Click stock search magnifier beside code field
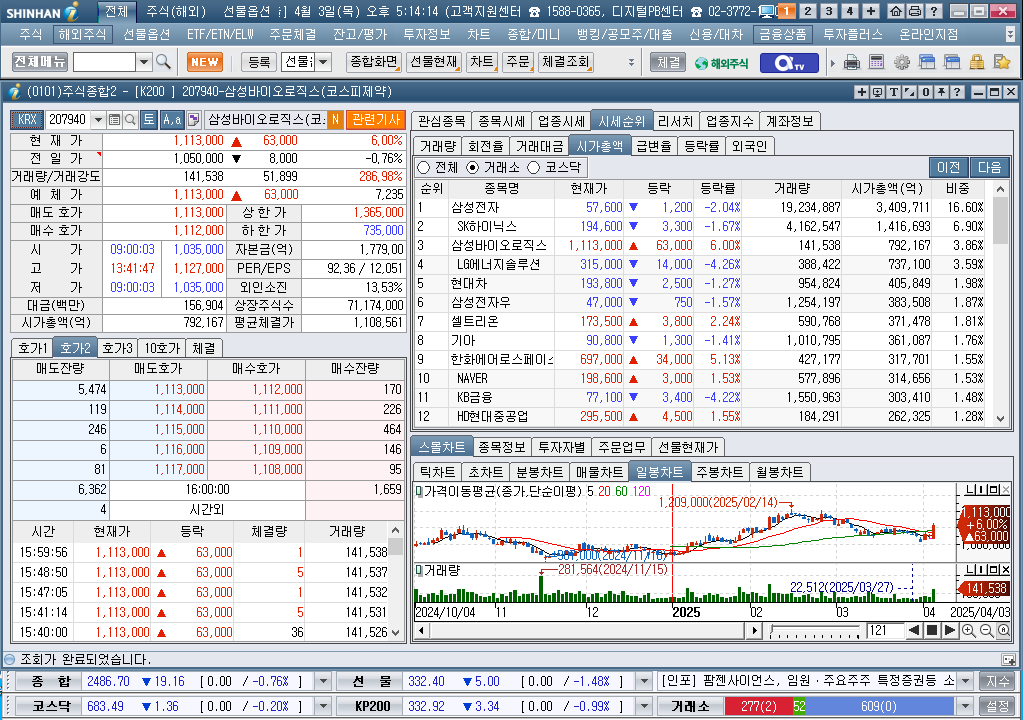 point(130,119)
